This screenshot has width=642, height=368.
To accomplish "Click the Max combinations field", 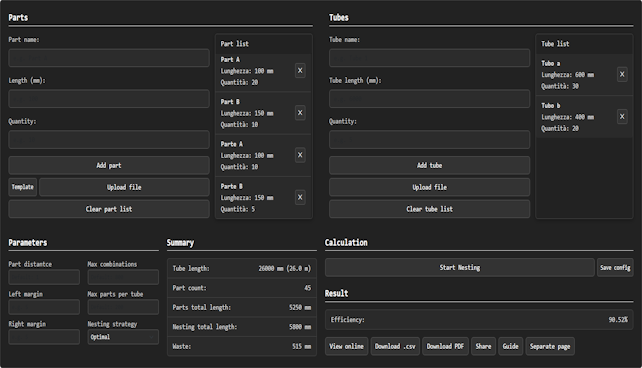I will (123, 277).
